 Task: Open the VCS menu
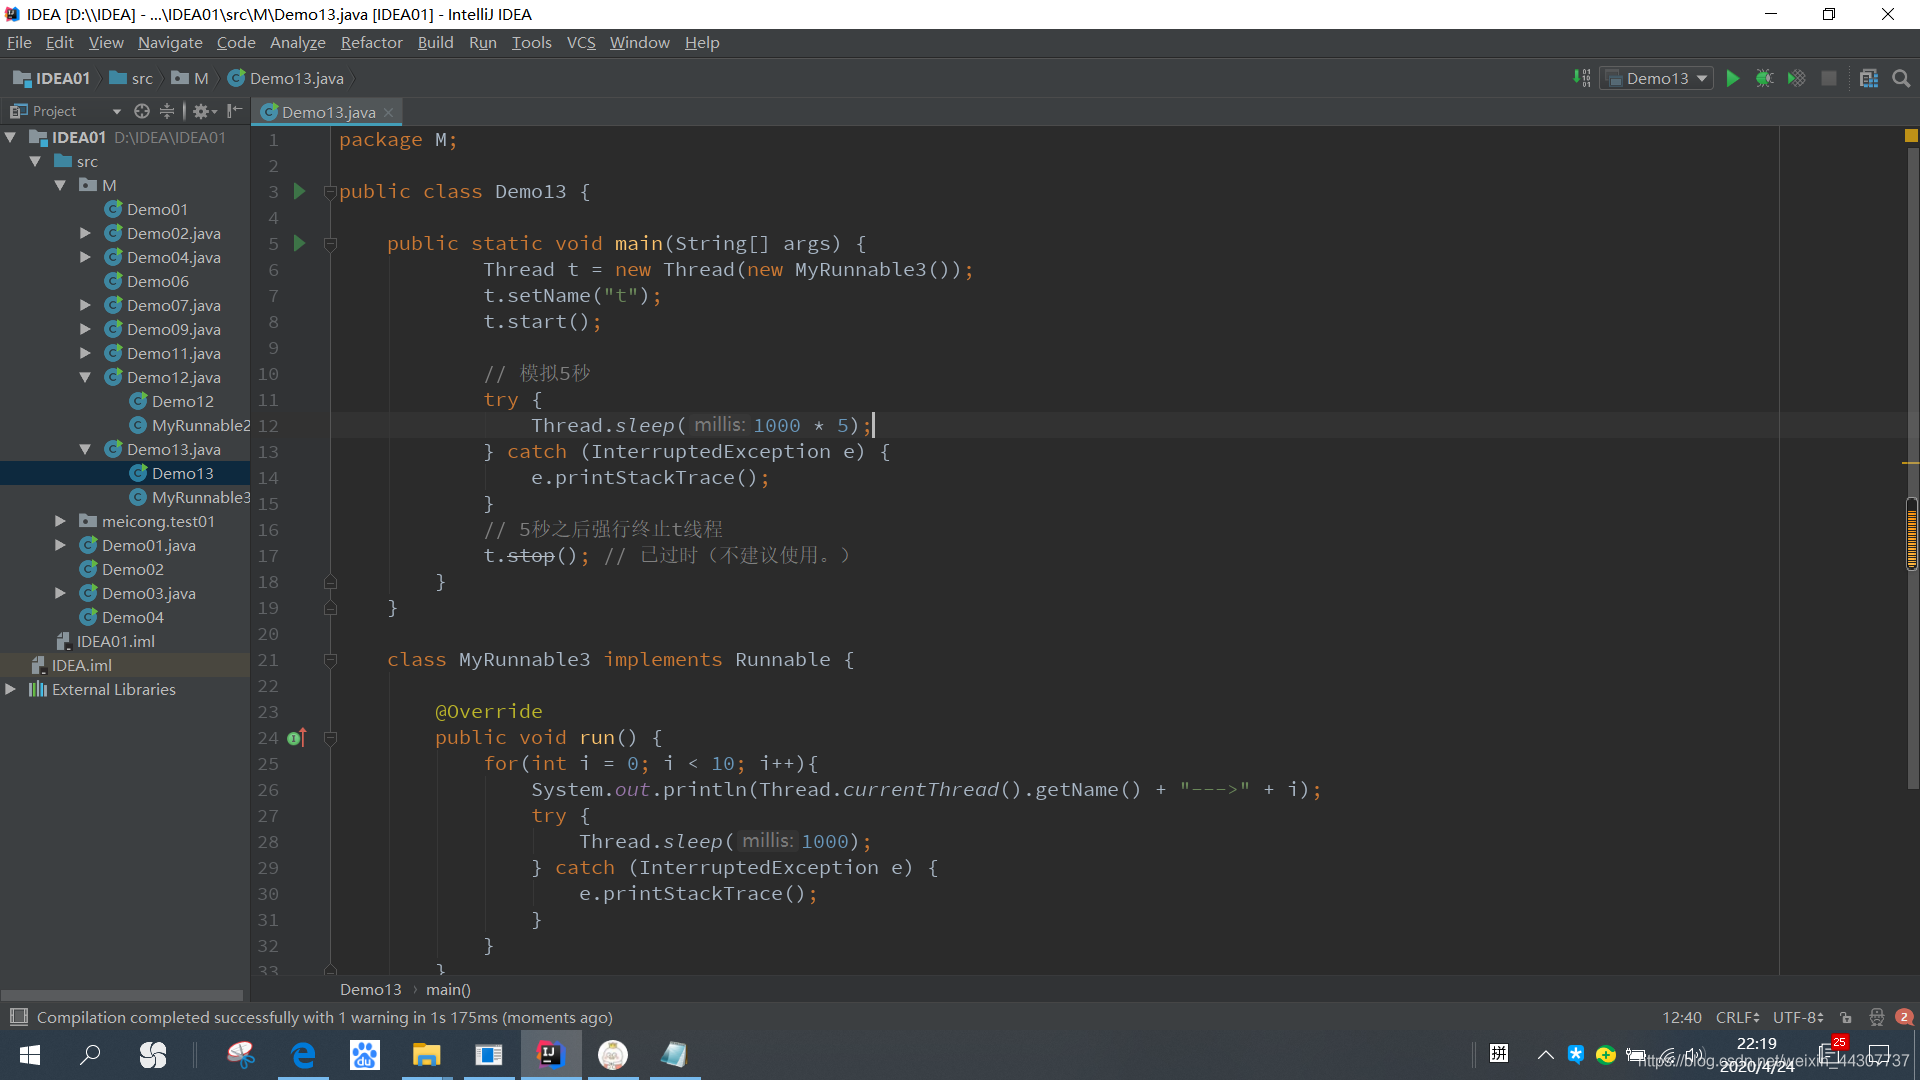pyautogui.click(x=581, y=42)
